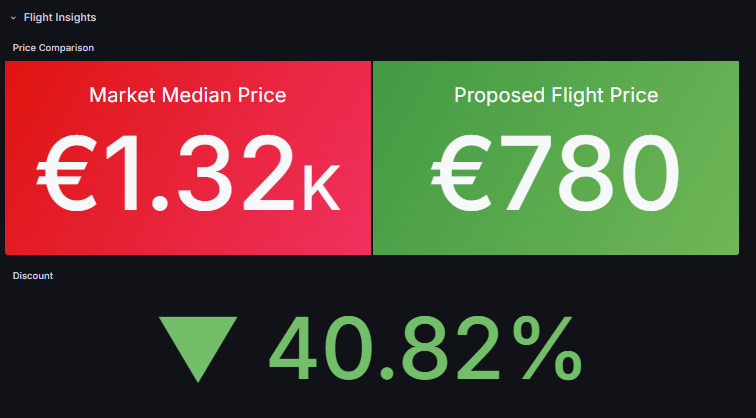Image resolution: width=756 pixels, height=418 pixels.
Task: Open the Price Comparison panel title menu
Action: point(53,48)
